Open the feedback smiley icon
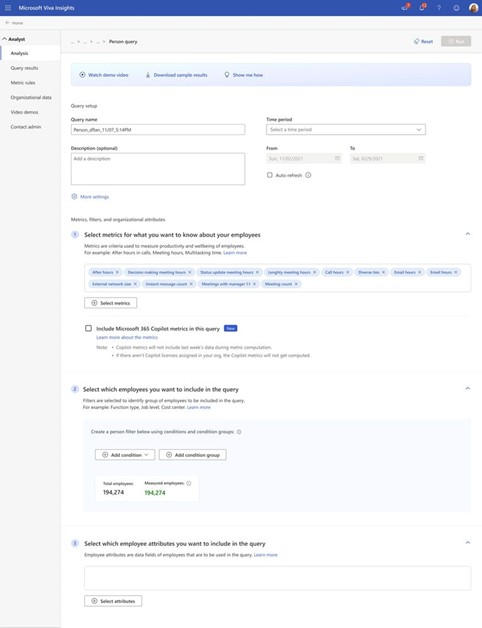The height and width of the screenshot is (628, 482). click(456, 8)
